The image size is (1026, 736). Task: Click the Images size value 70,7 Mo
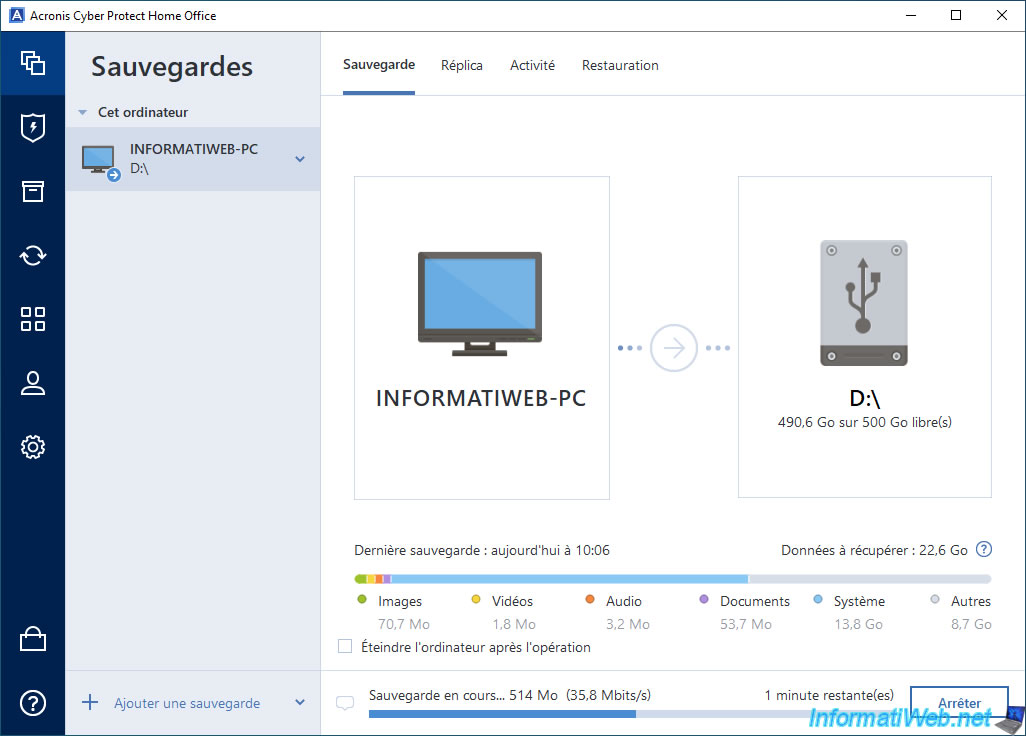point(404,624)
